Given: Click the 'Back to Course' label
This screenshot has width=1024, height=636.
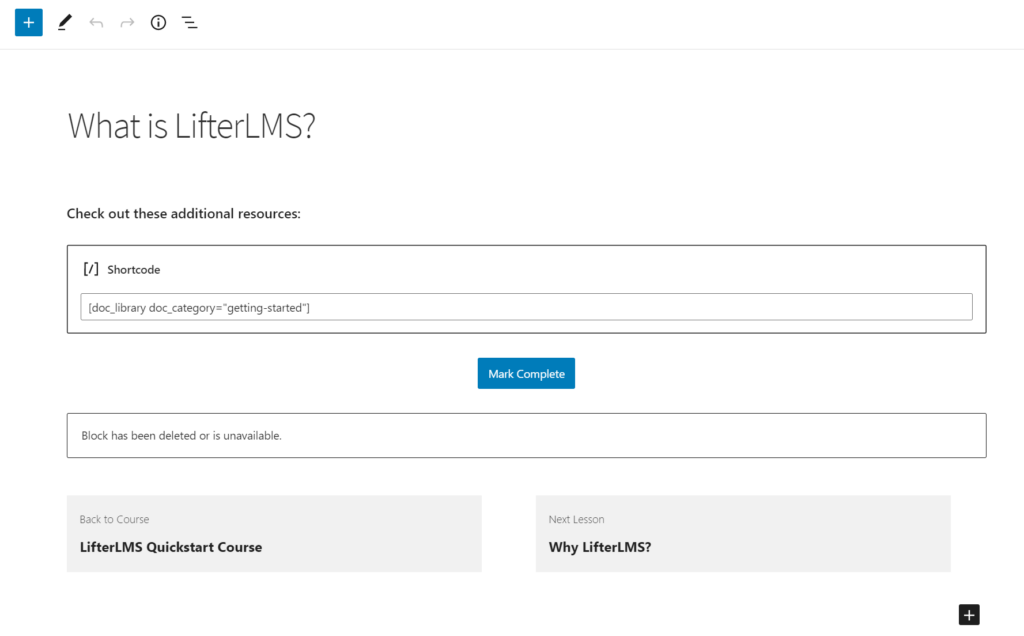Looking at the screenshot, I should tap(114, 519).
